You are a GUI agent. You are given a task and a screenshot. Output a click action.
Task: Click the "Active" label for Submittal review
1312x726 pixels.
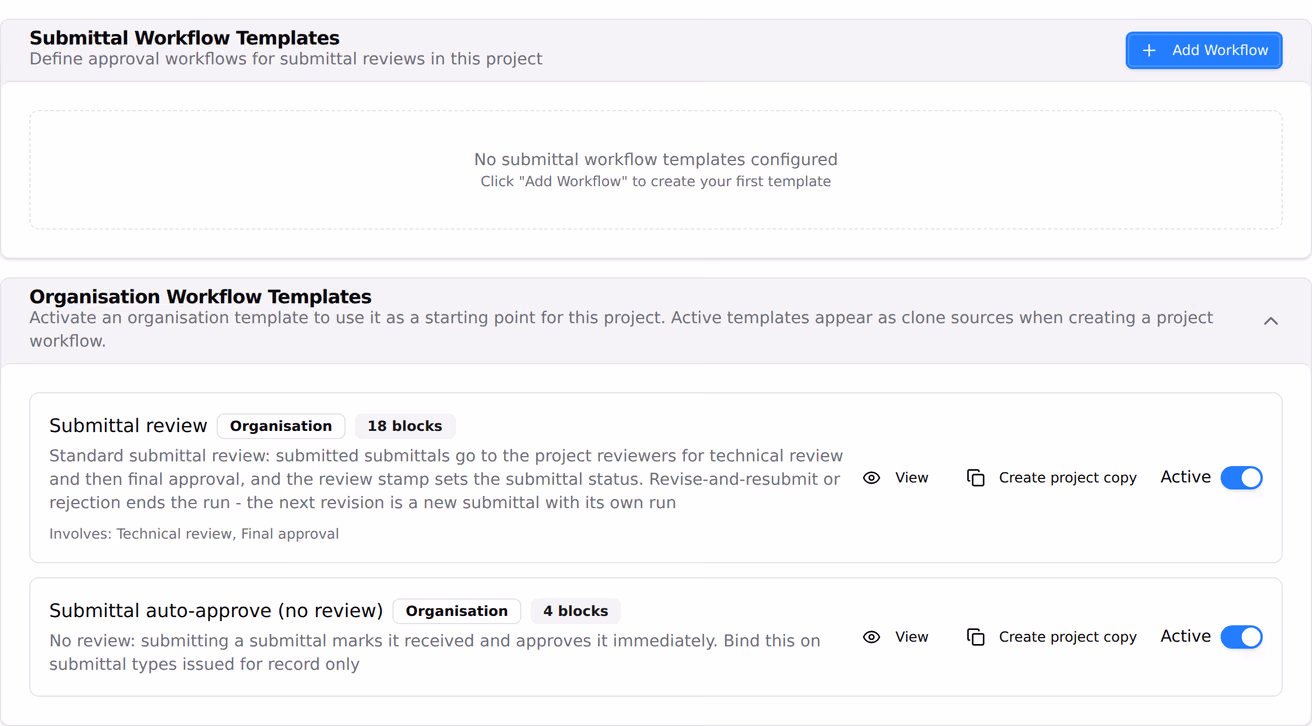point(1186,478)
